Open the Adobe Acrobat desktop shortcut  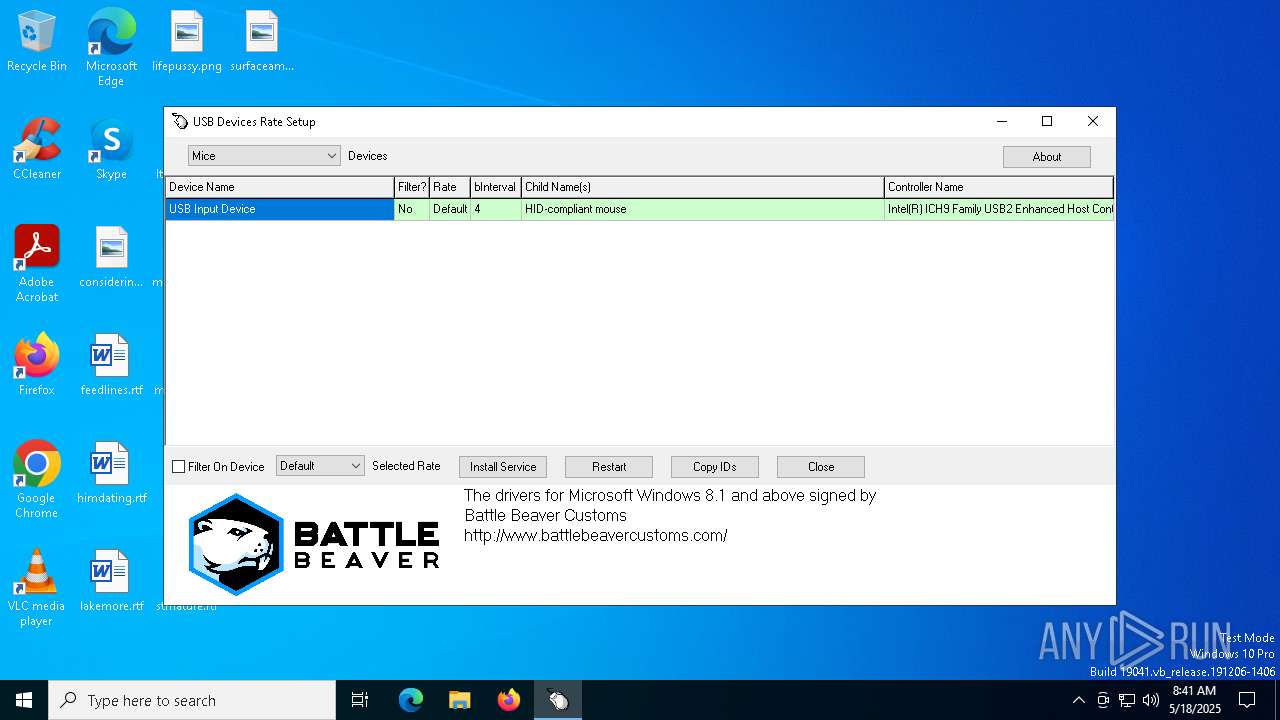37,264
